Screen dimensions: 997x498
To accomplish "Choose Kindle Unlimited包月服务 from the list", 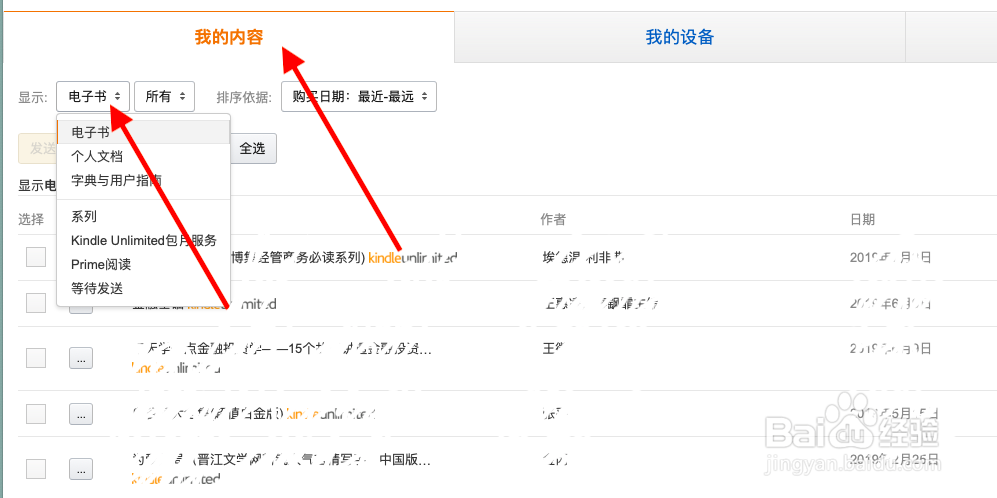I will (144, 240).
